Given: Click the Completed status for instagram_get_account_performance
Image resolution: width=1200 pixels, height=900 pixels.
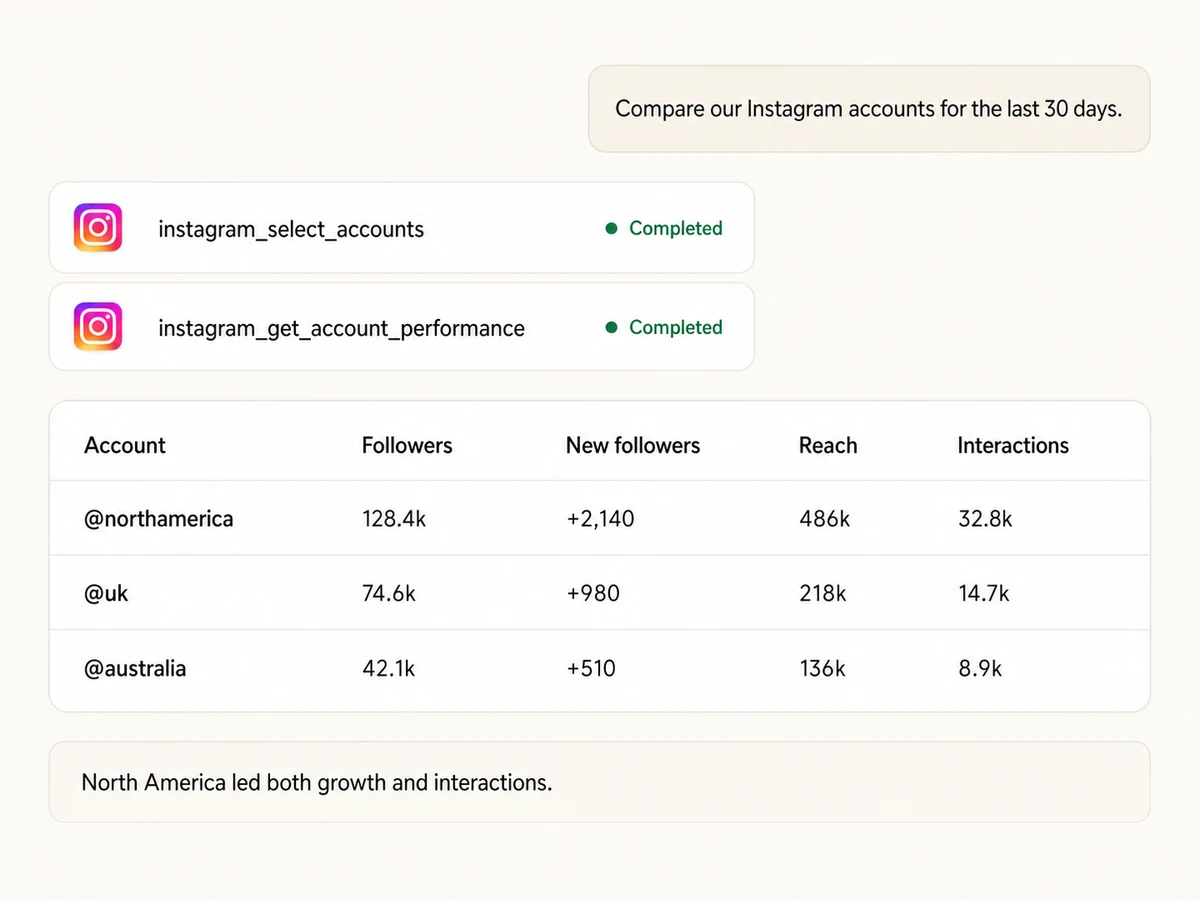Looking at the screenshot, I should [664, 327].
